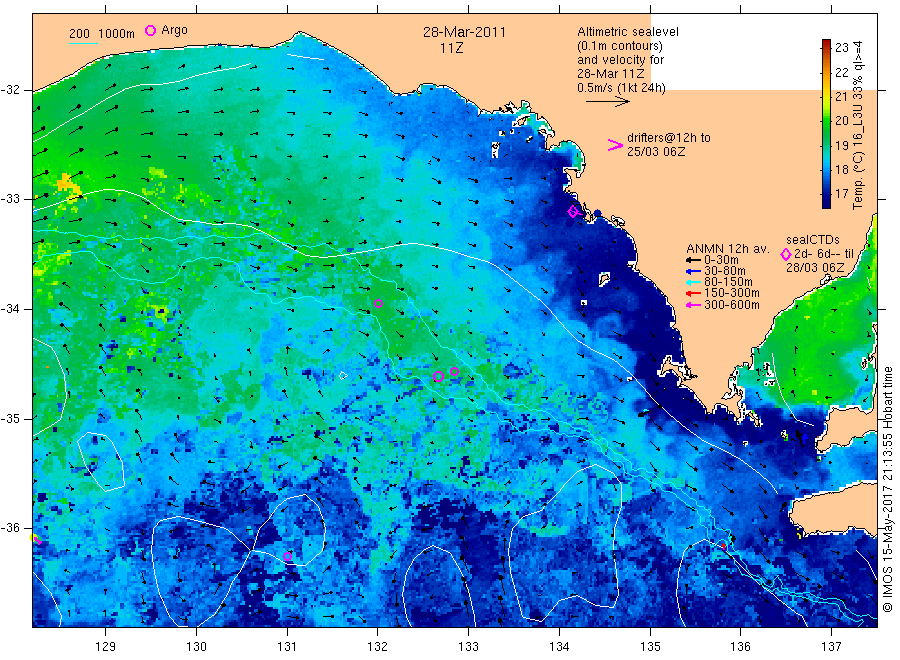Click the blue 30-80m legend arrow

(x=693, y=271)
